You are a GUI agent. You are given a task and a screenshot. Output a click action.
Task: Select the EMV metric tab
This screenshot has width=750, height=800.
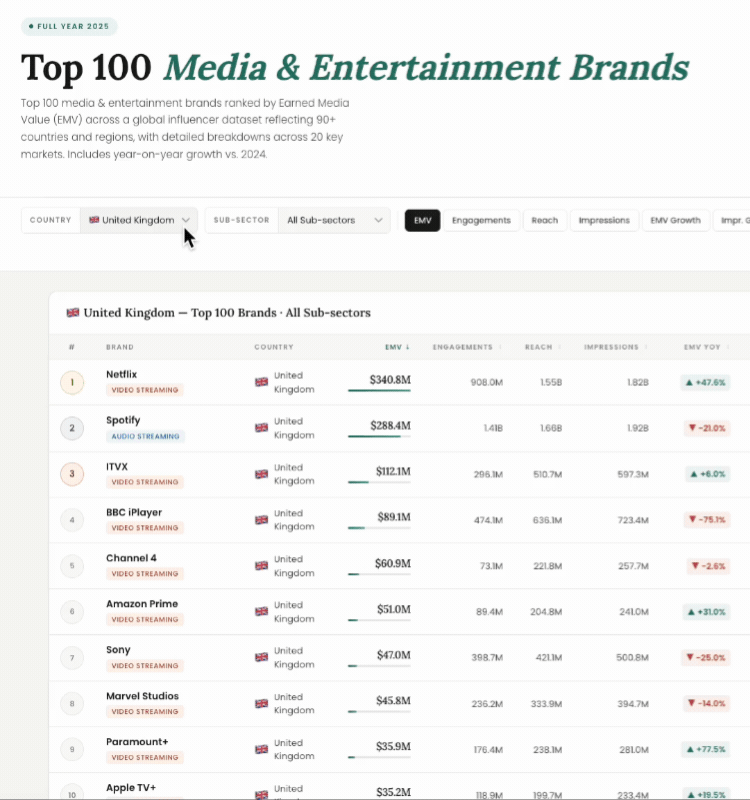click(x=422, y=220)
